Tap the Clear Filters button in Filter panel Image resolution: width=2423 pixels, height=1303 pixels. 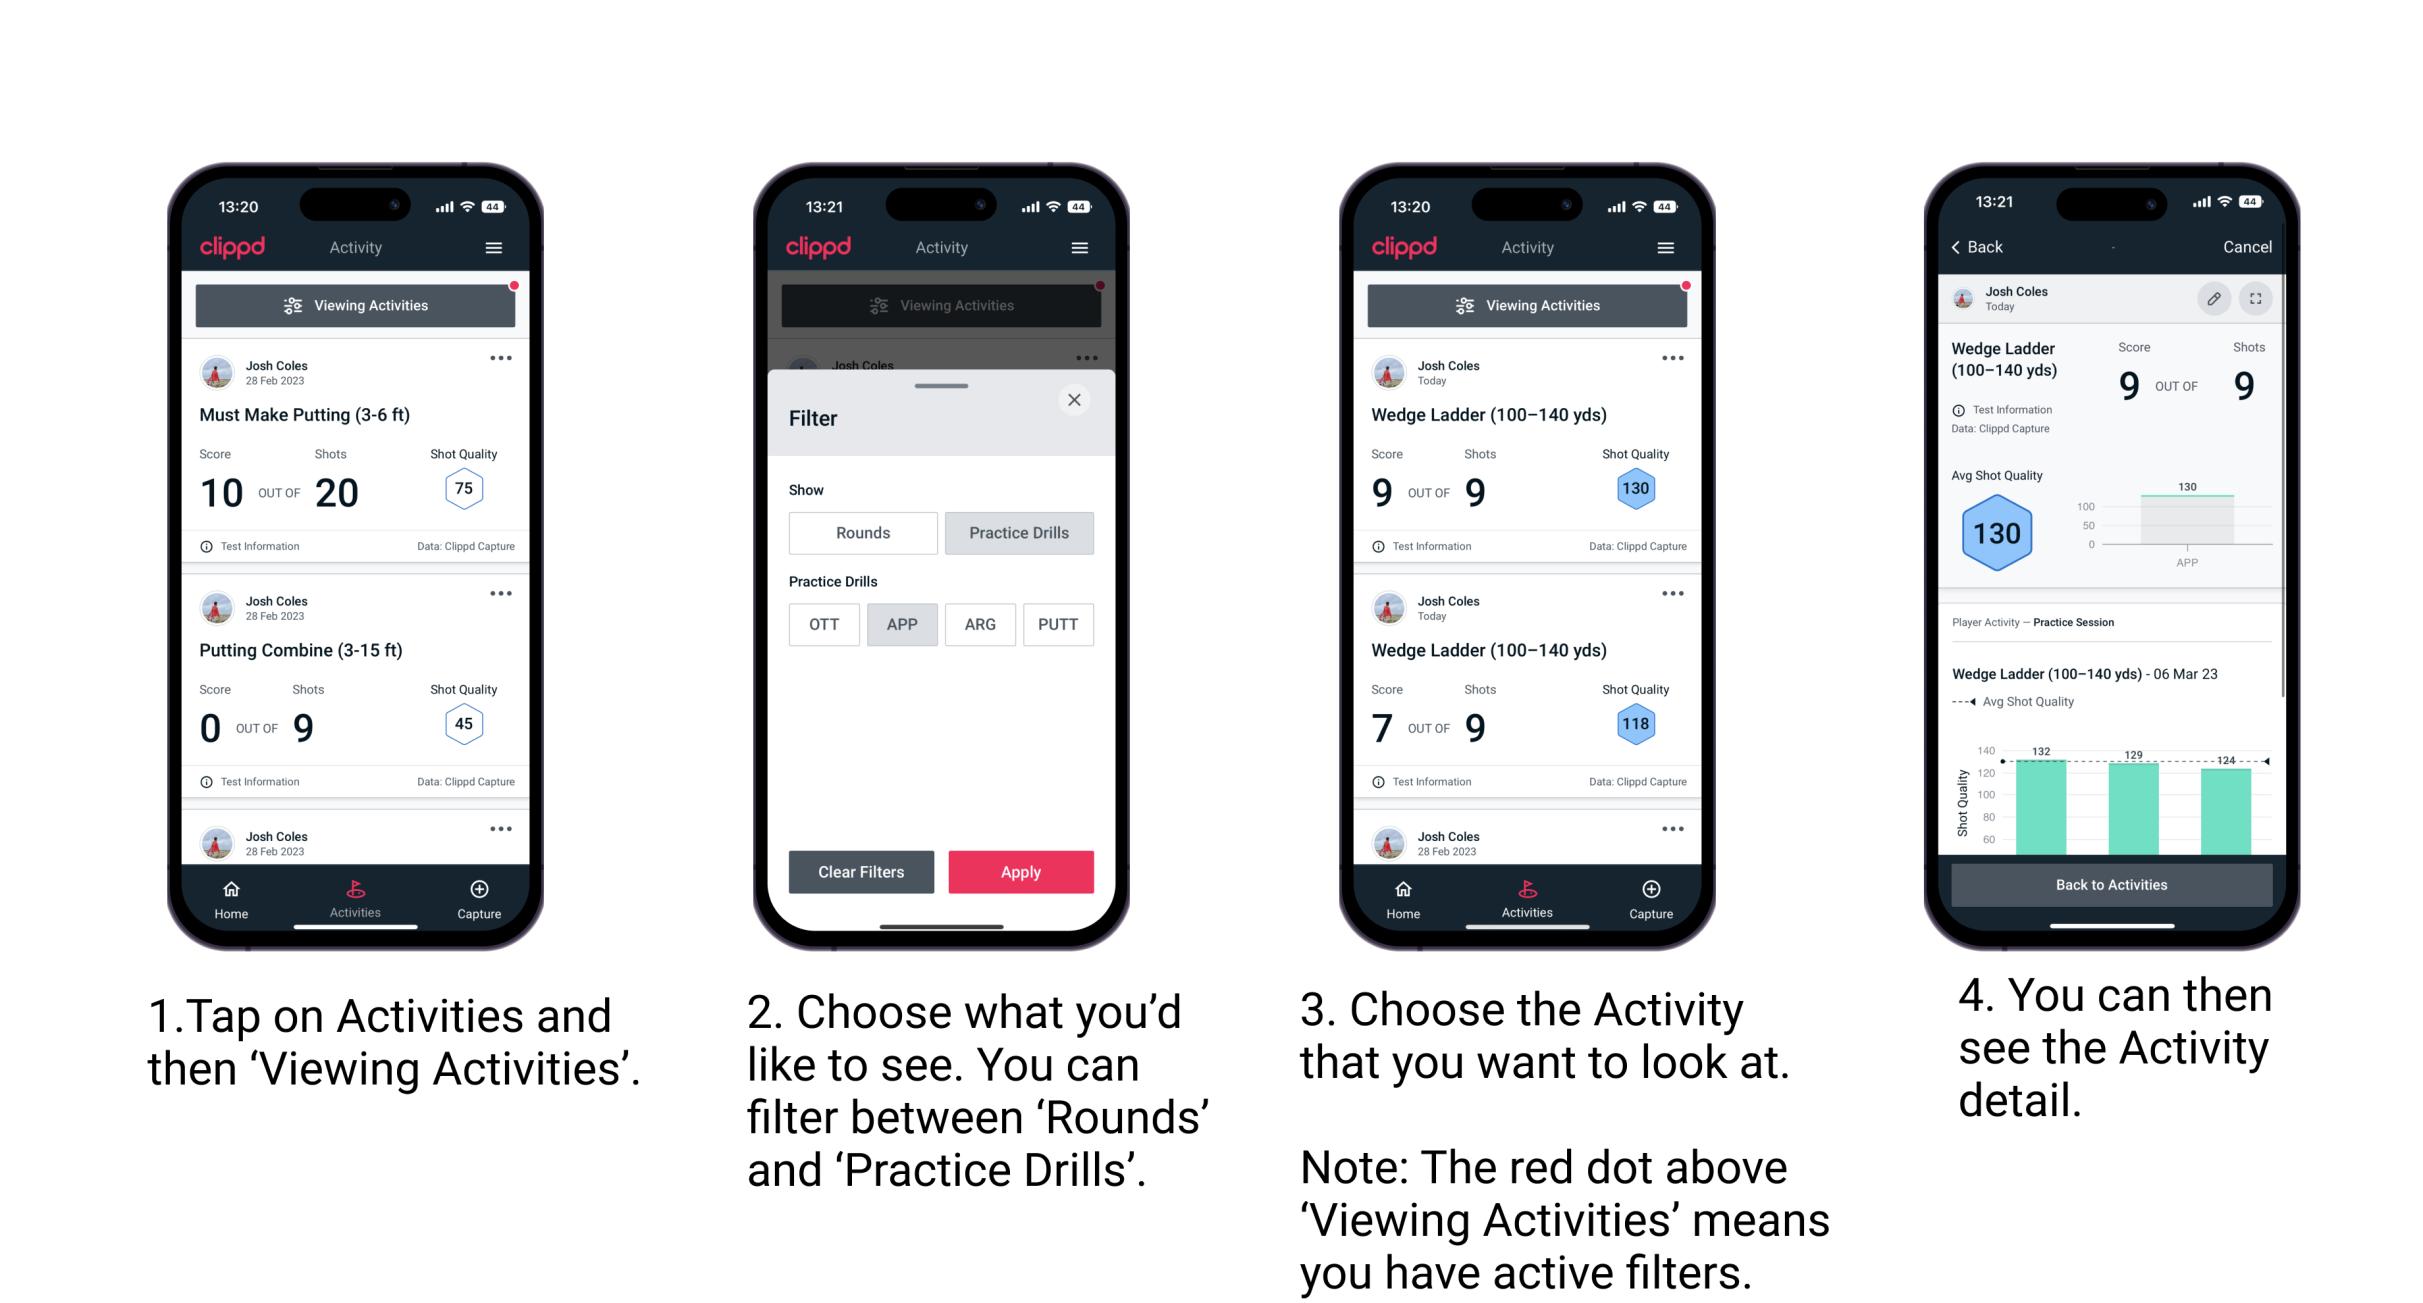coord(860,871)
